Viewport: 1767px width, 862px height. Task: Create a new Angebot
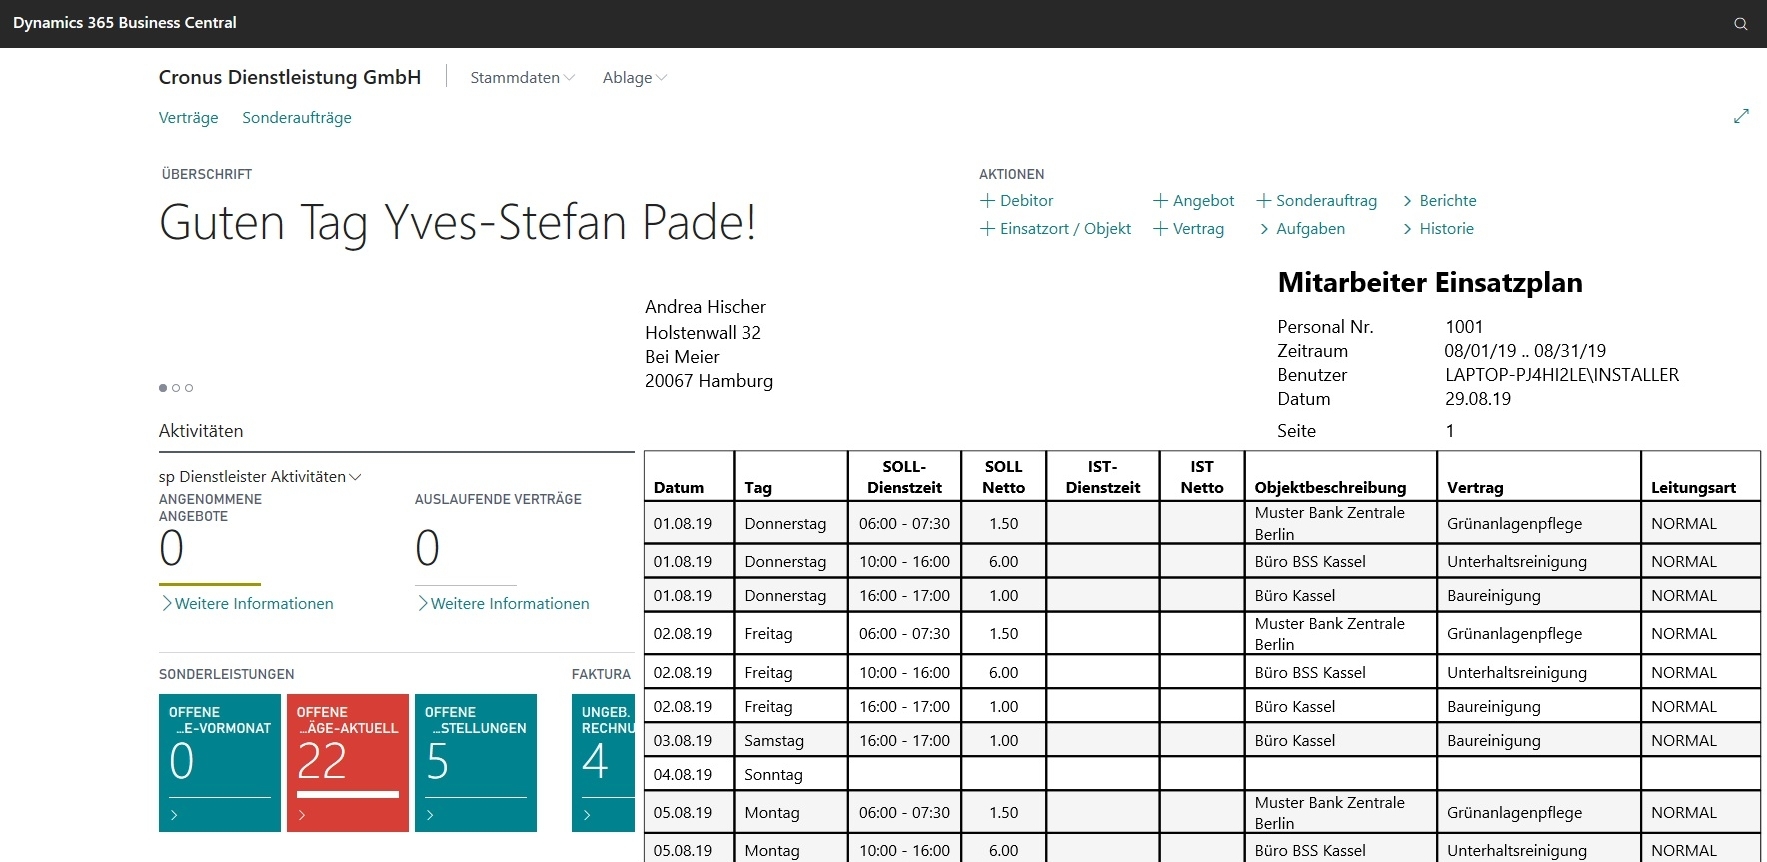click(1194, 201)
